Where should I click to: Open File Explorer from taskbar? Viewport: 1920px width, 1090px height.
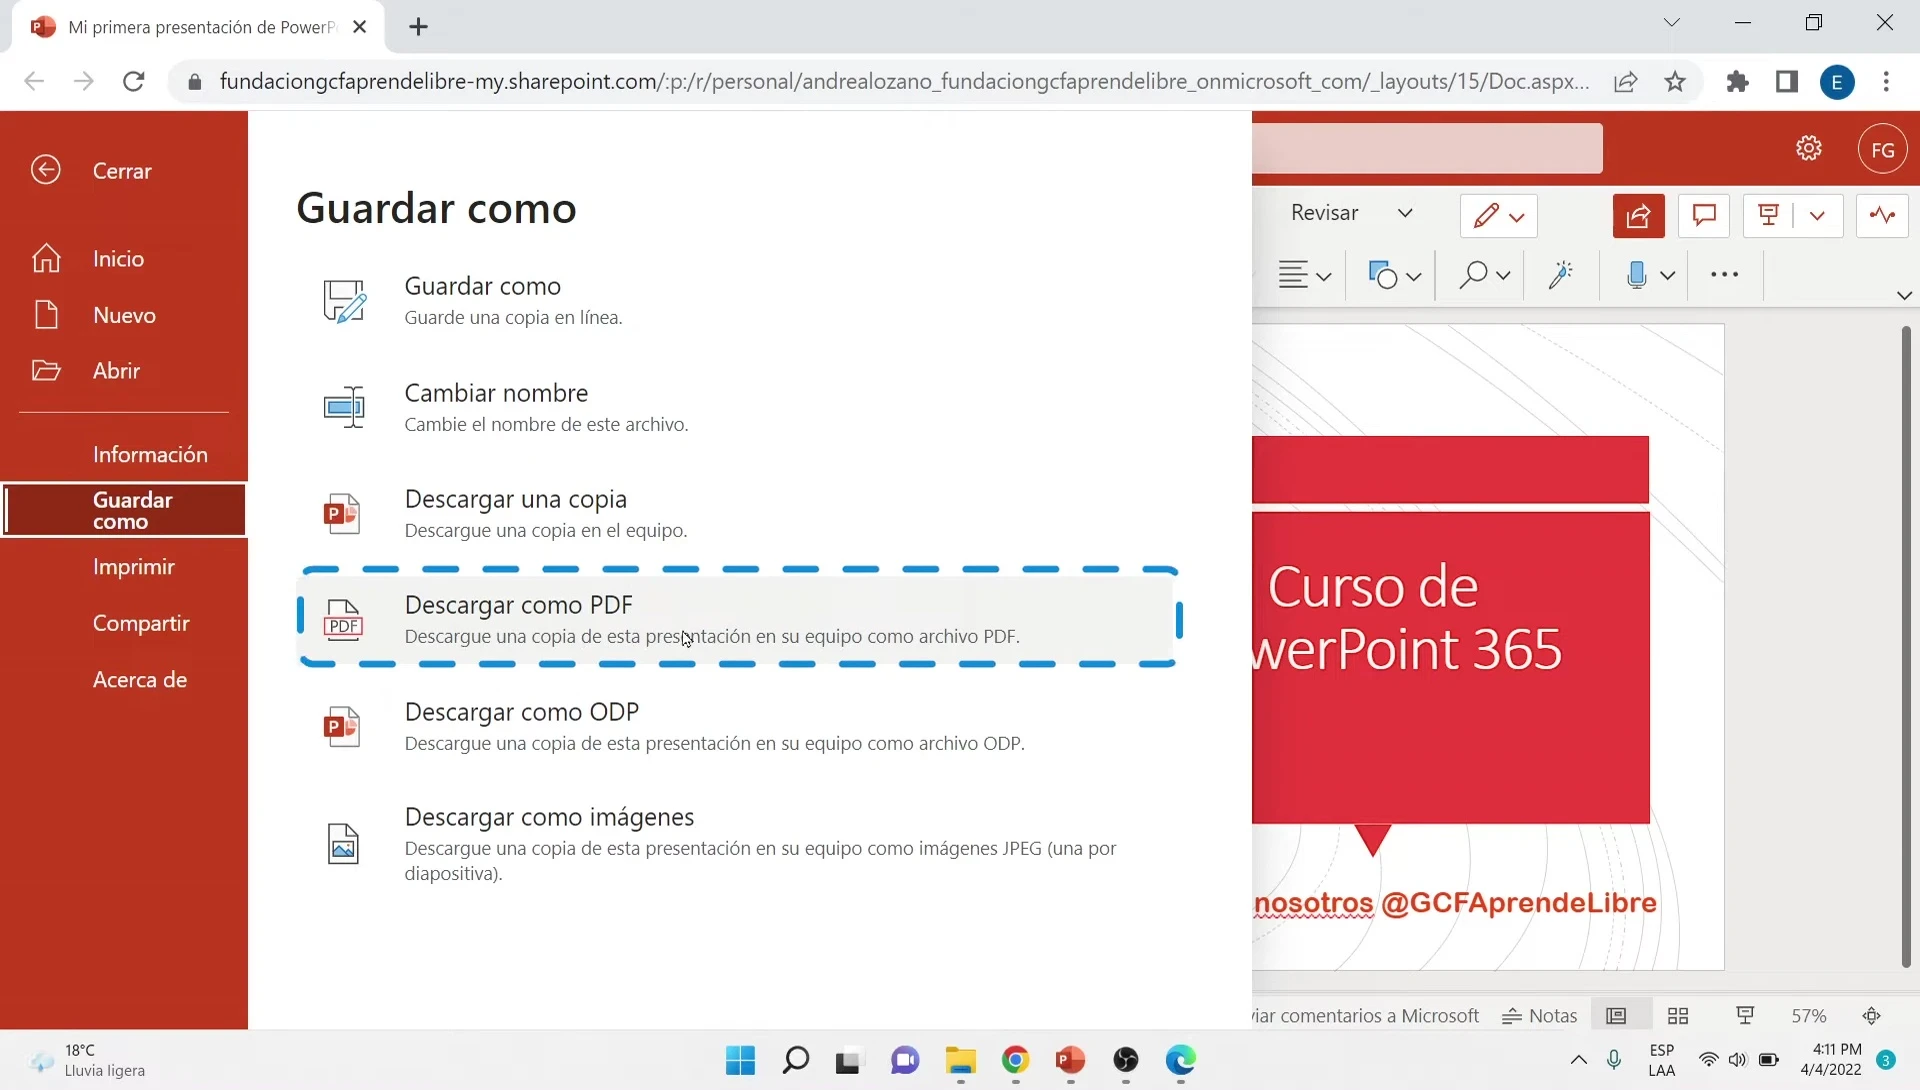click(960, 1060)
